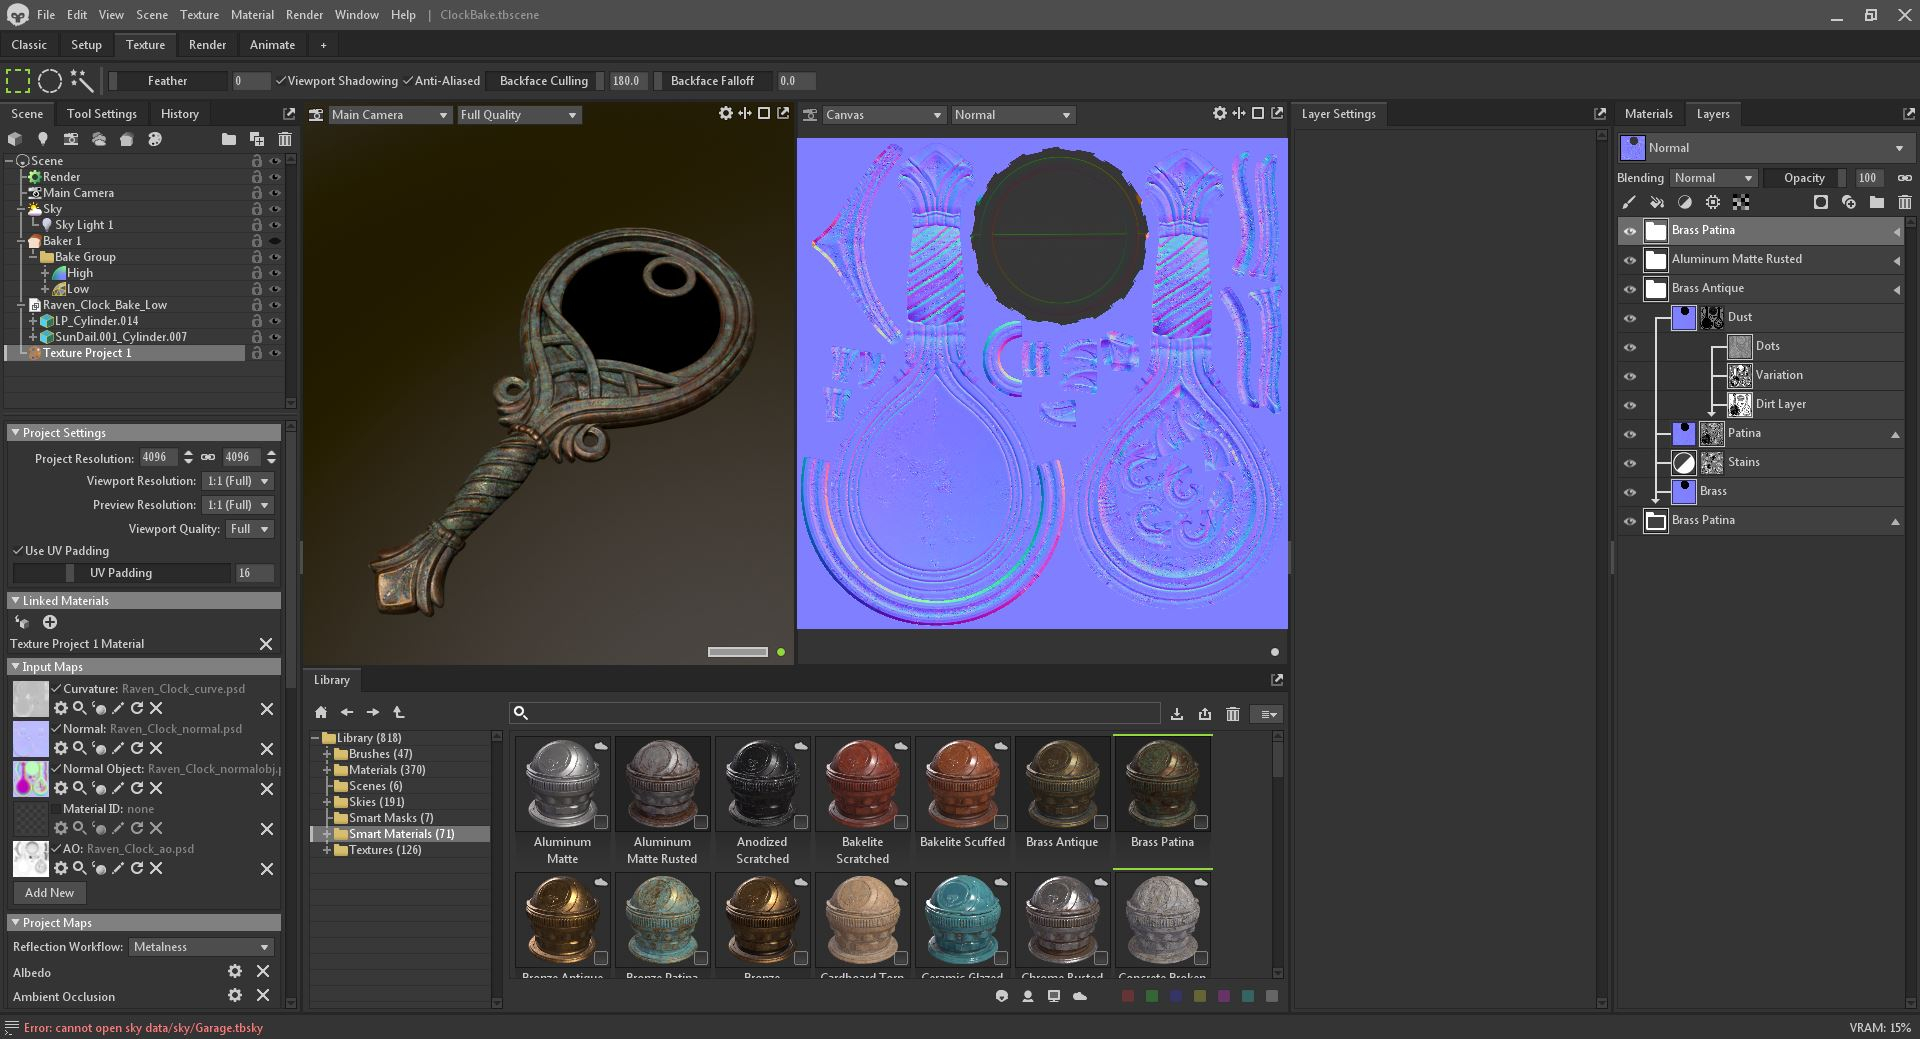
Task: Hide the Aluminum Matte Rusted layer
Action: coord(1630,260)
